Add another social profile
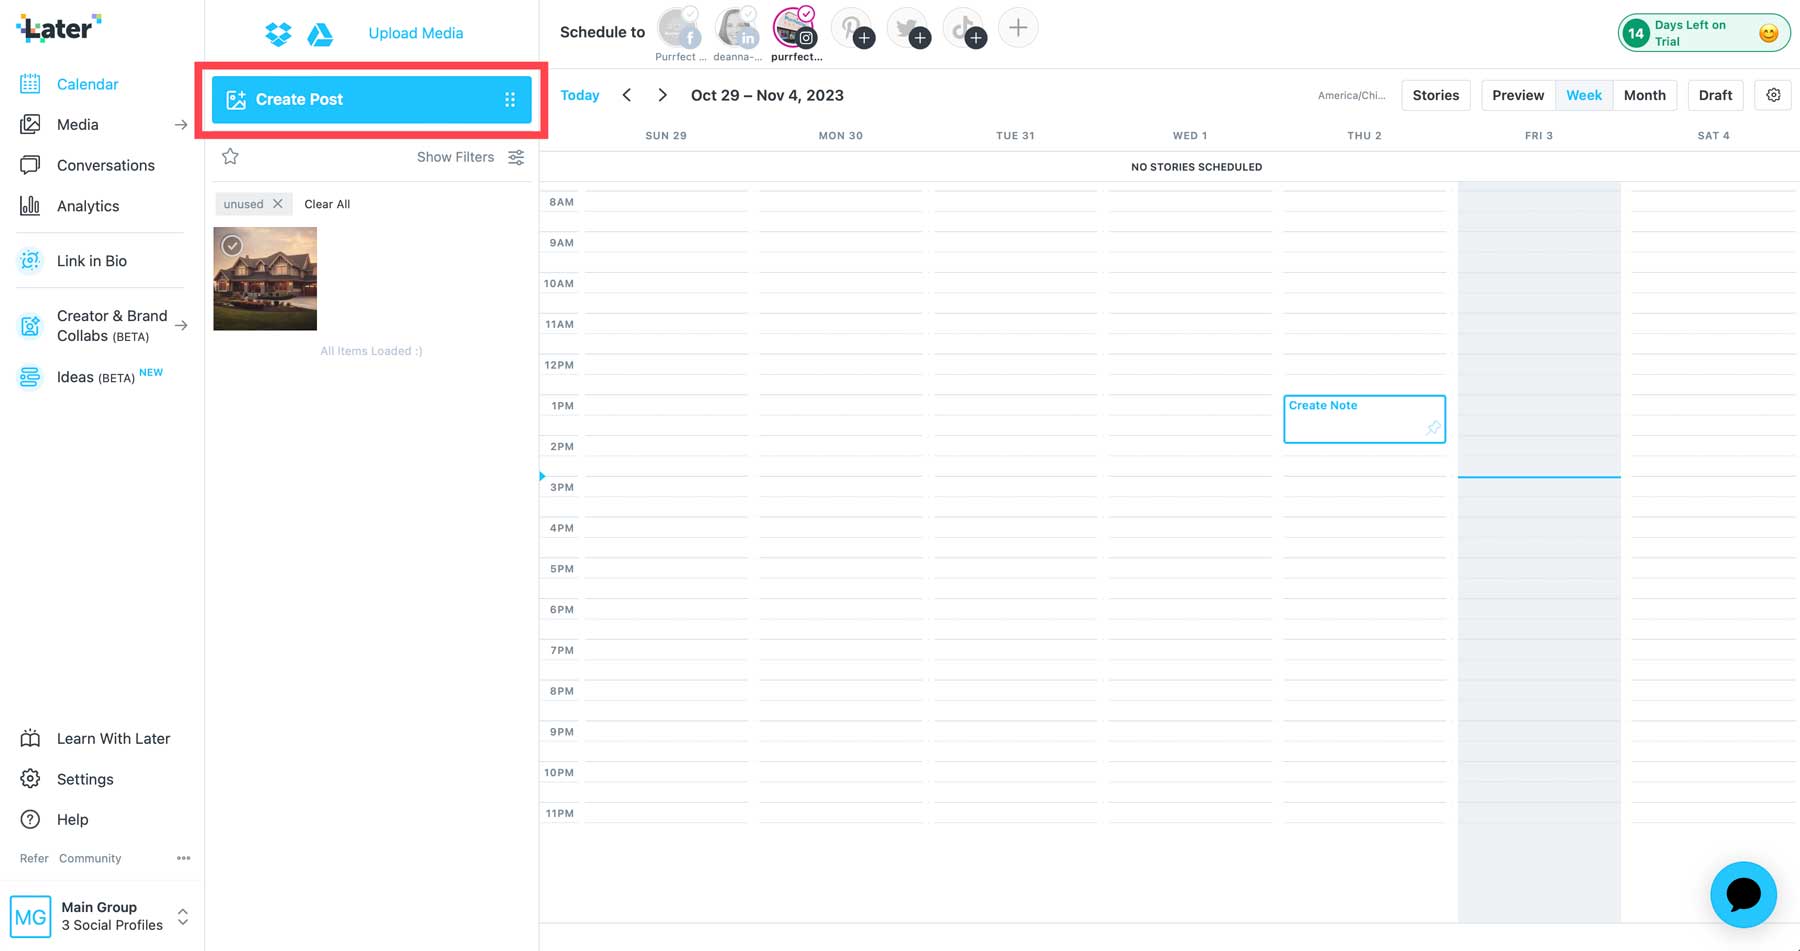1800x951 pixels. pos(1018,28)
